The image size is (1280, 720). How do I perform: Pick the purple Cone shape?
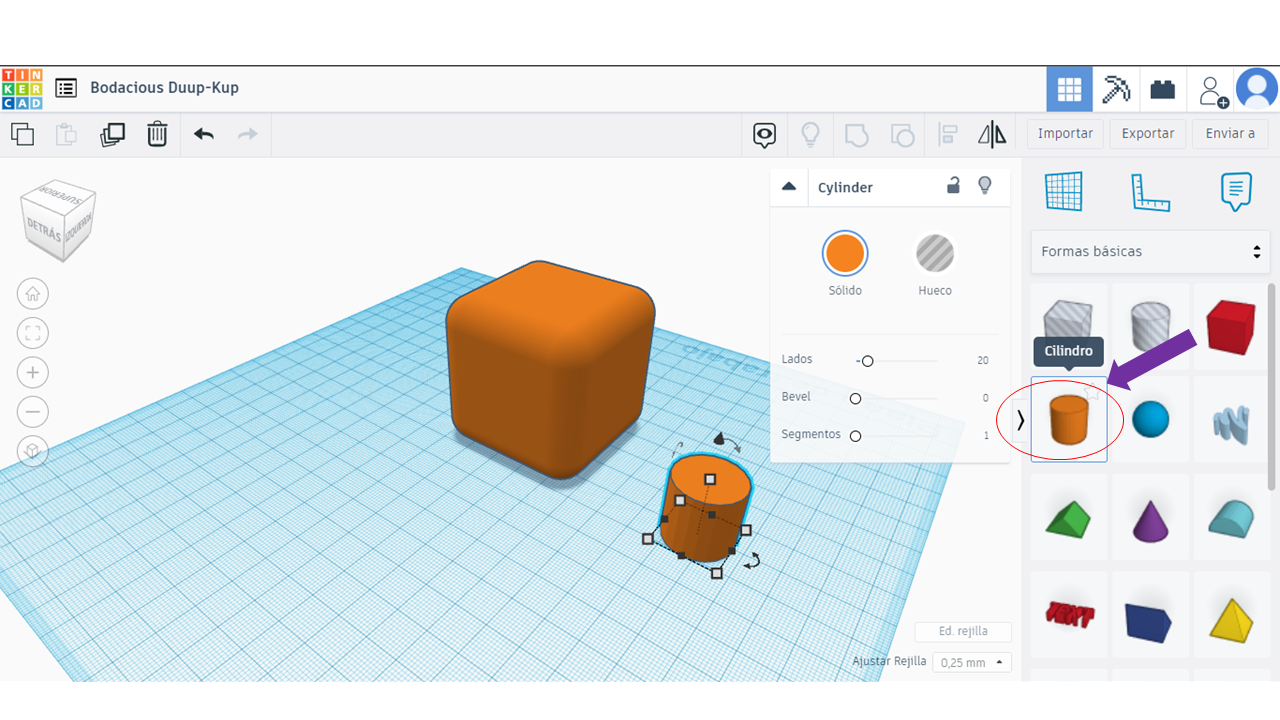1150,518
